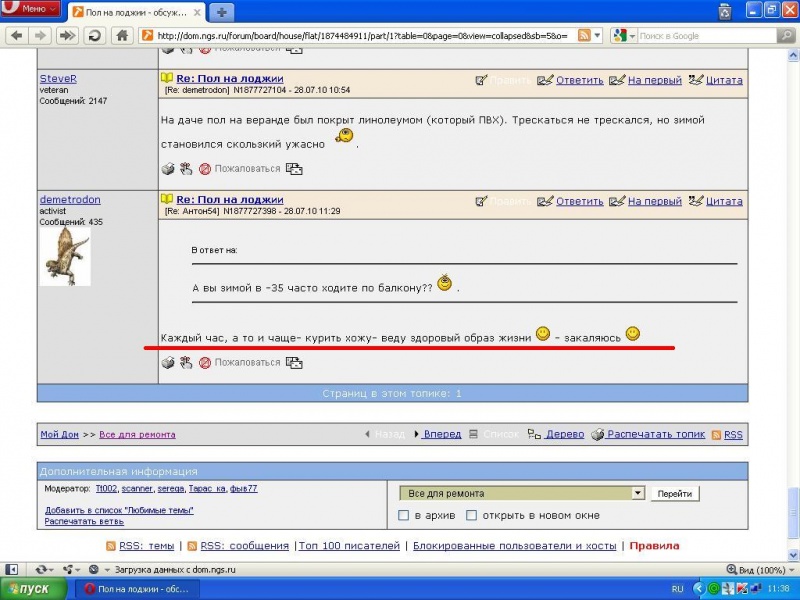
Task: Click the browser Reload button
Action: coord(95,35)
